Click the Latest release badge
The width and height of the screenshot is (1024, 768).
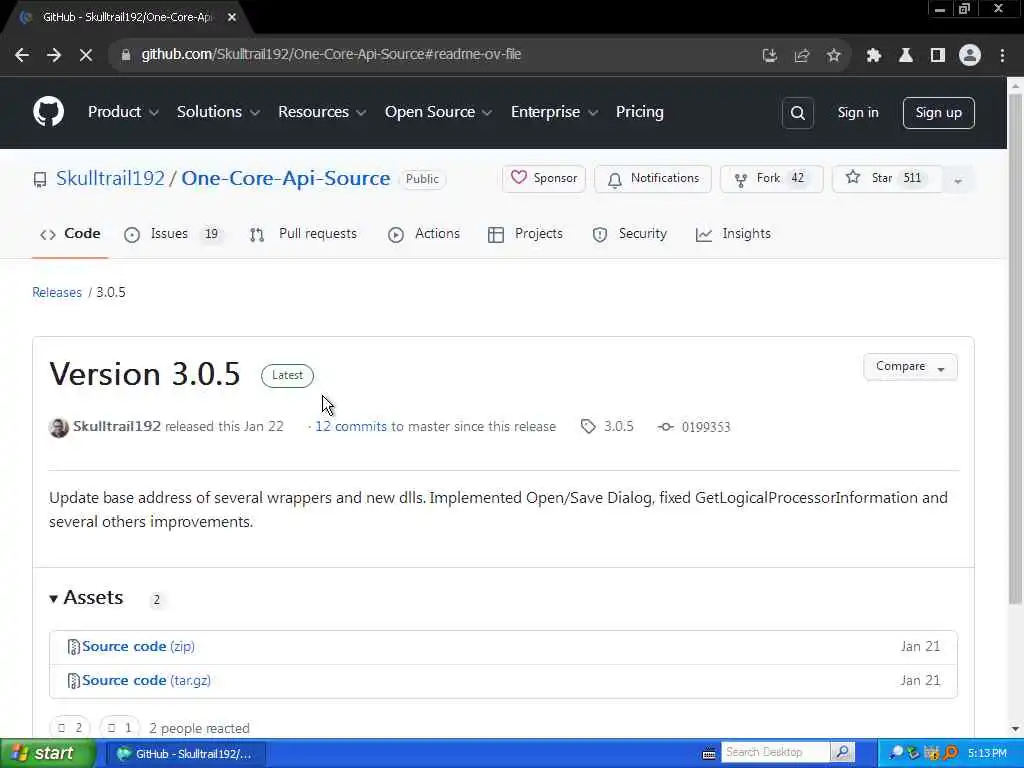point(287,376)
